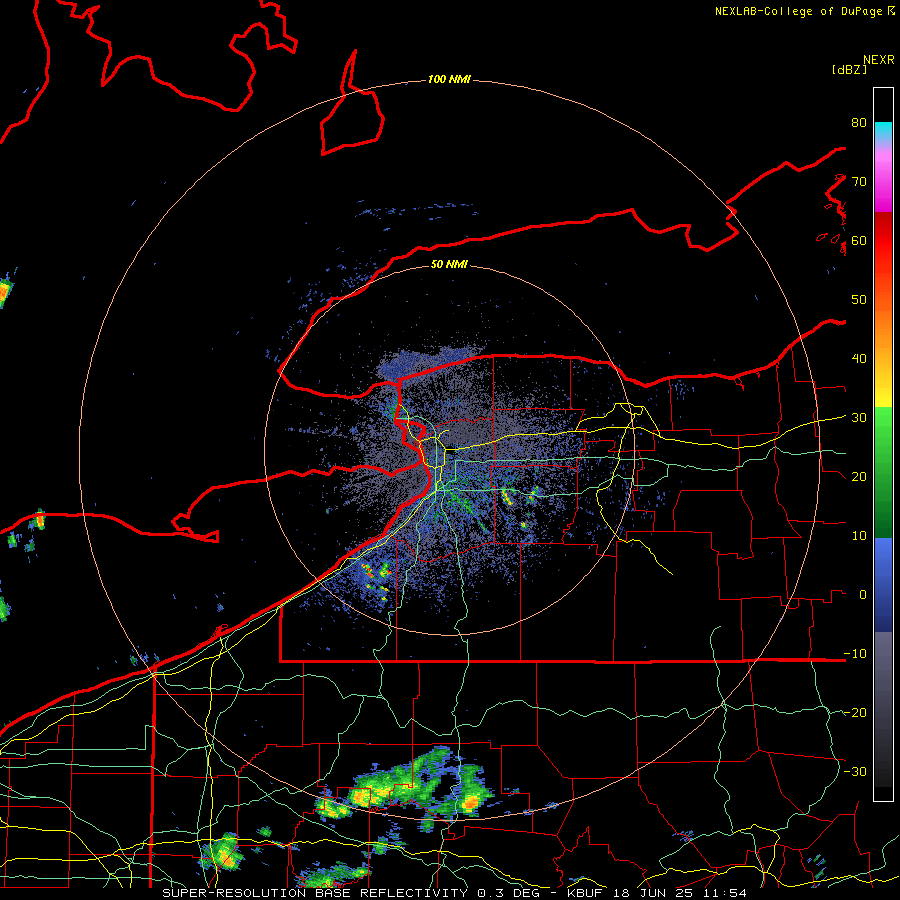Click the 50 NMI range ring label
This screenshot has width=900, height=900.
449,264
